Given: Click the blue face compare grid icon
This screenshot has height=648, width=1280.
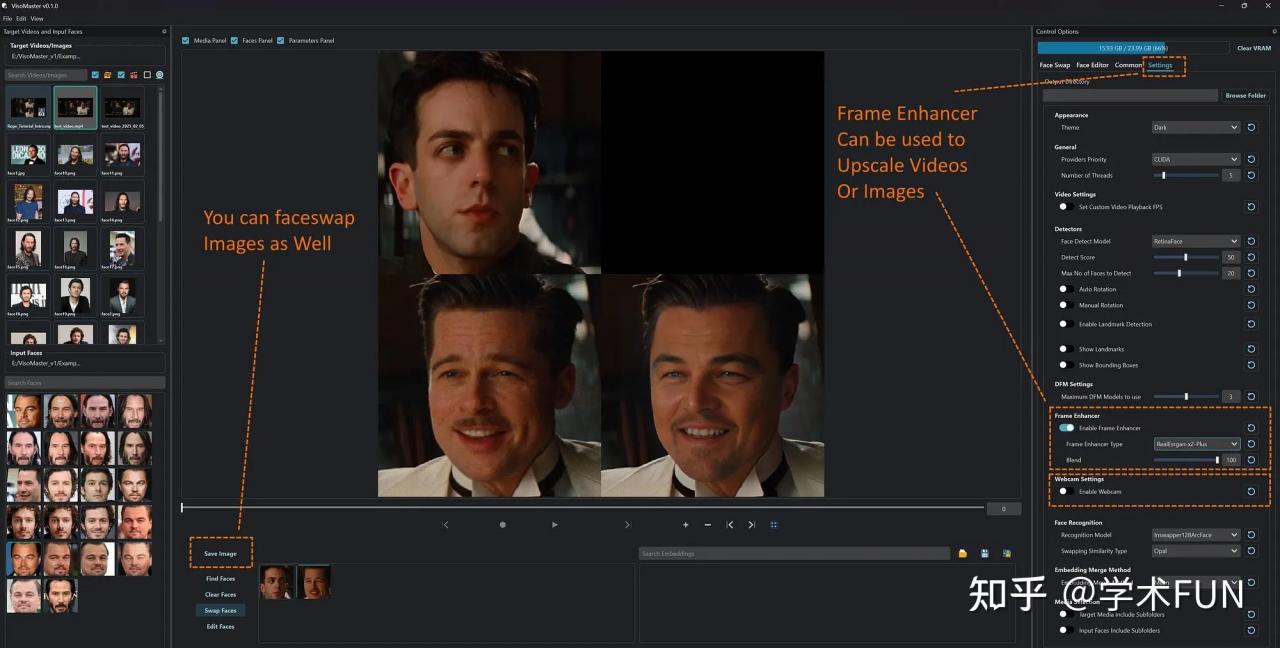Looking at the screenshot, I should 773,525.
